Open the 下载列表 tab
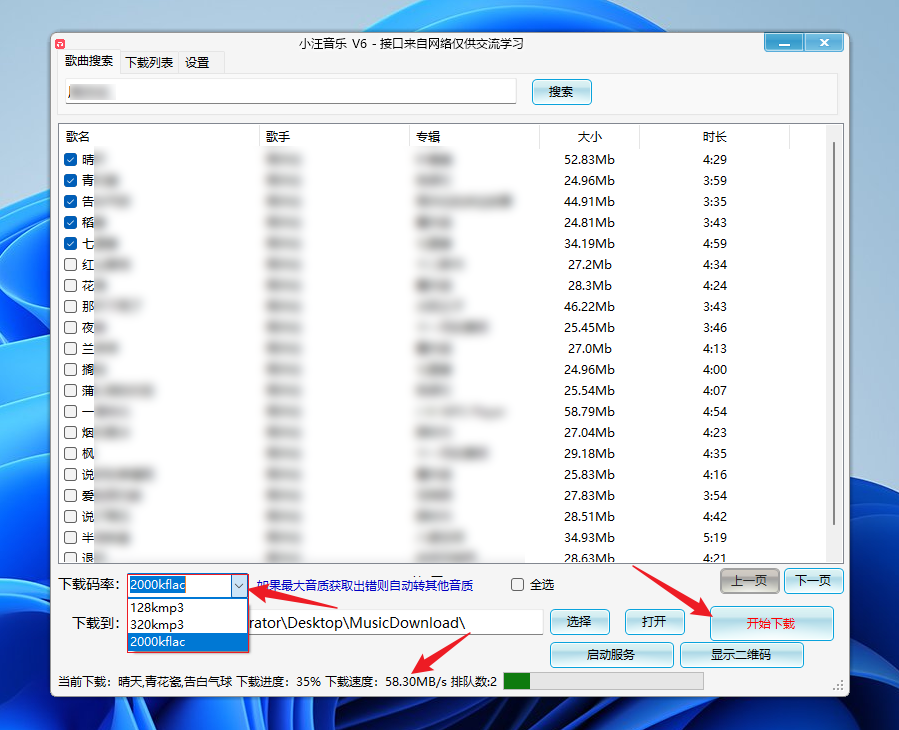 tap(149, 63)
